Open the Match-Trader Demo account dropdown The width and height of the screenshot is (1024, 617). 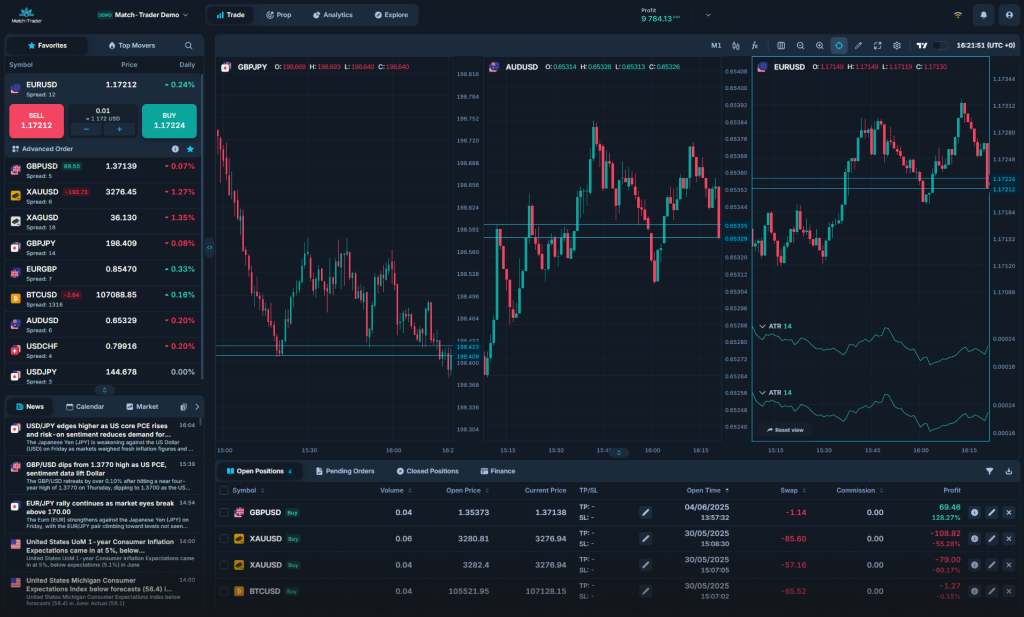click(142, 15)
